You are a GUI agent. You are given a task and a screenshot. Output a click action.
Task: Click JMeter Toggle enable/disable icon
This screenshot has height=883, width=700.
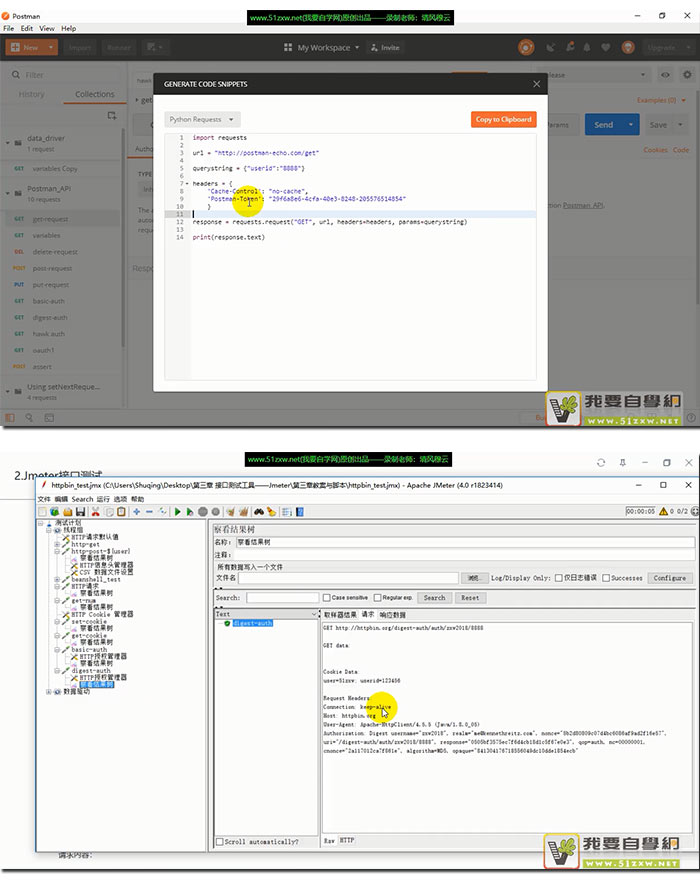pyautogui.click(x=163, y=511)
